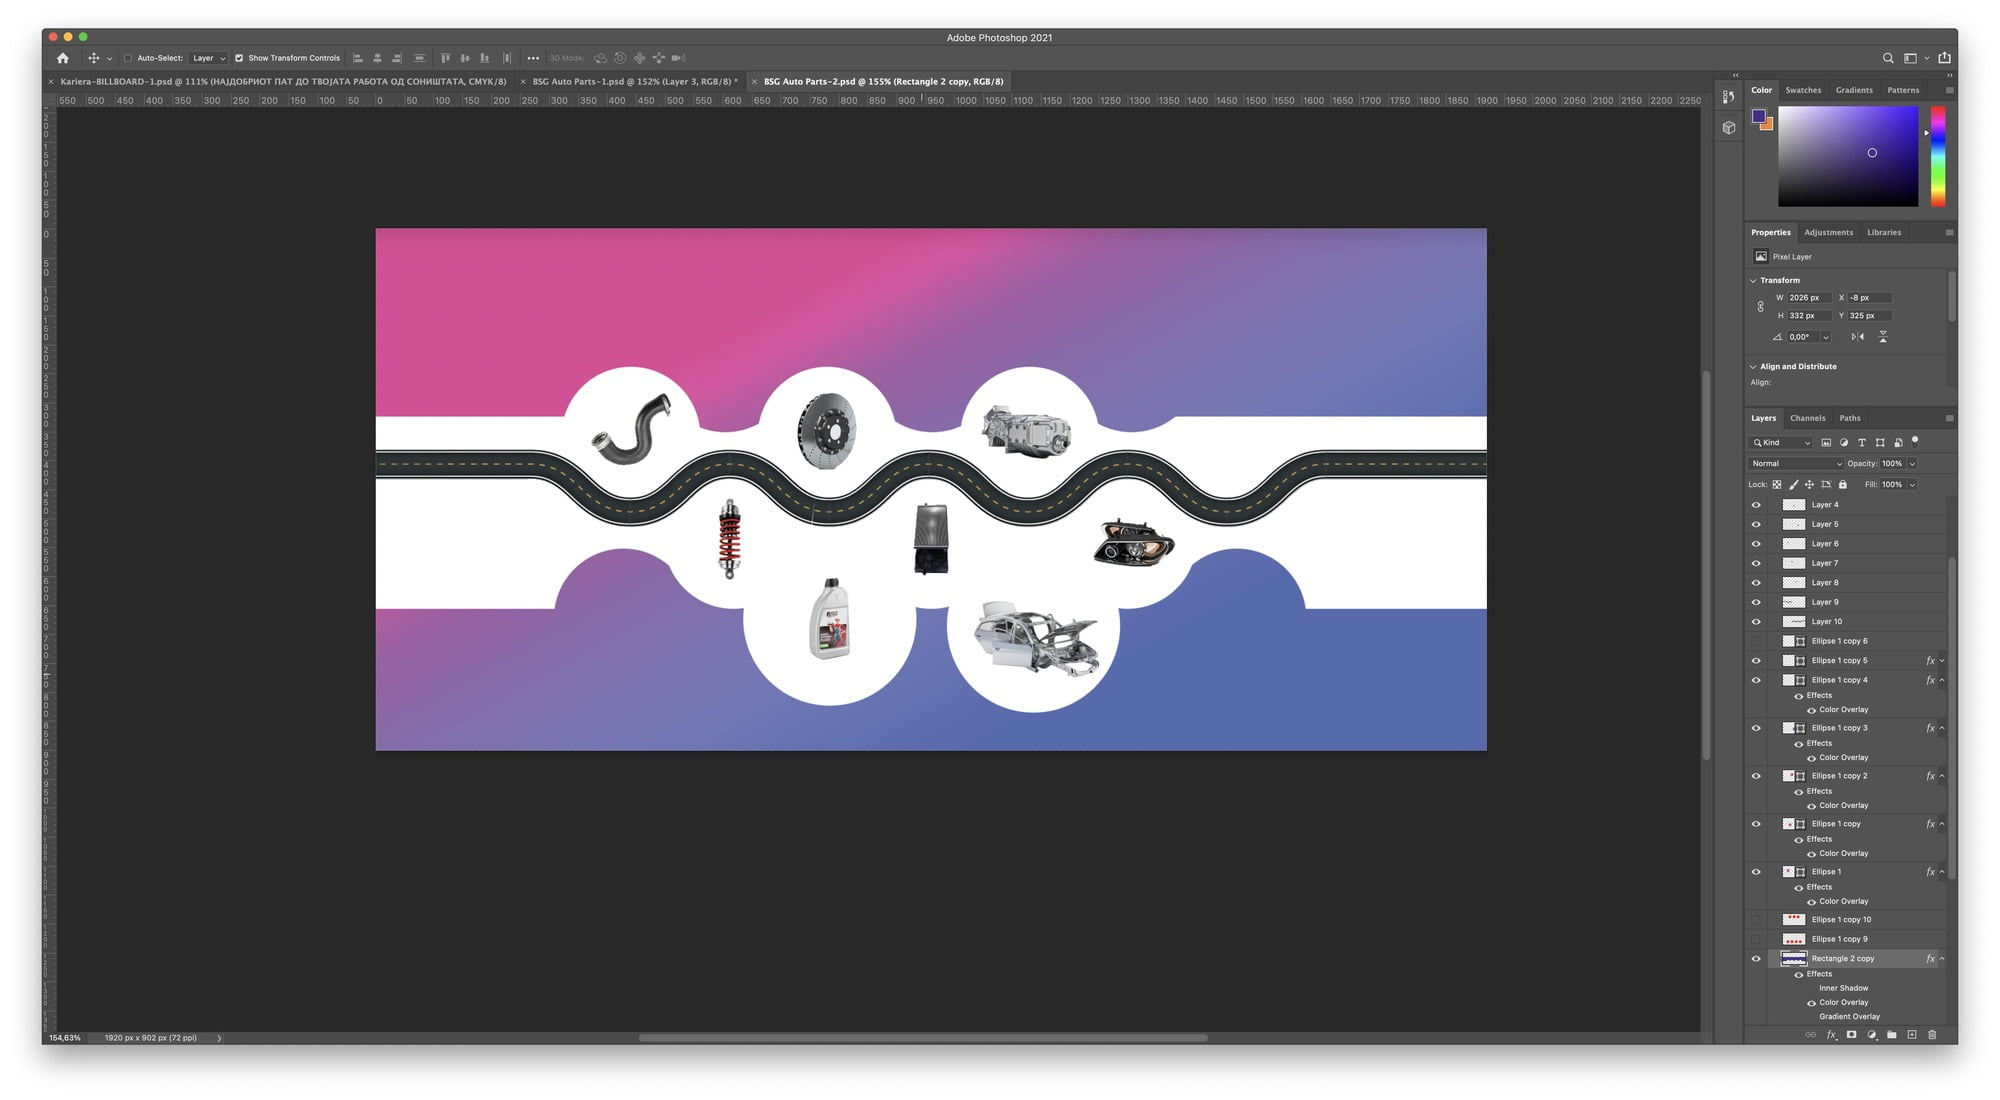The width and height of the screenshot is (2000, 1100).
Task: Create a new layer group folder
Action: click(x=1892, y=1035)
